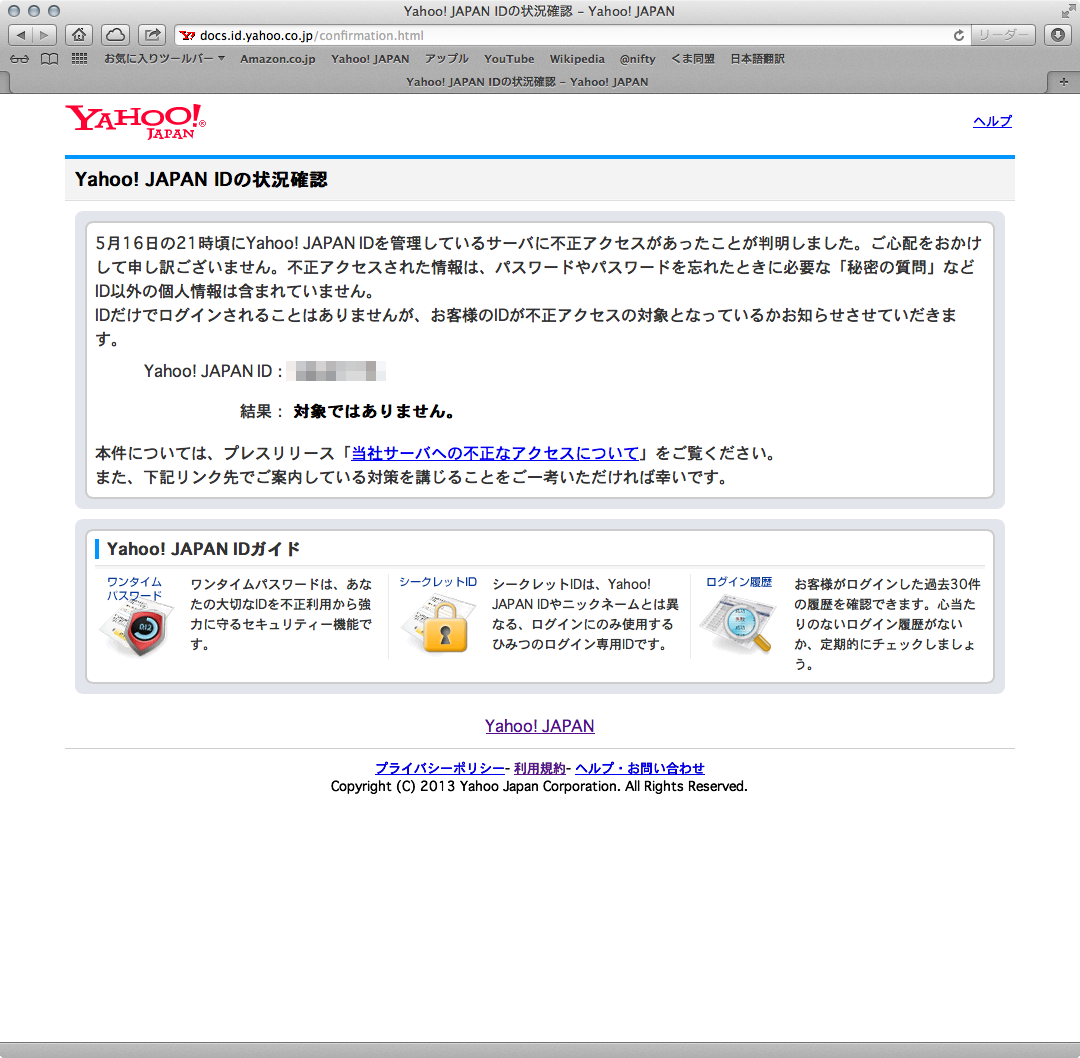Click the iCloud tabs icon
The image size is (1080, 1058).
click(x=116, y=35)
